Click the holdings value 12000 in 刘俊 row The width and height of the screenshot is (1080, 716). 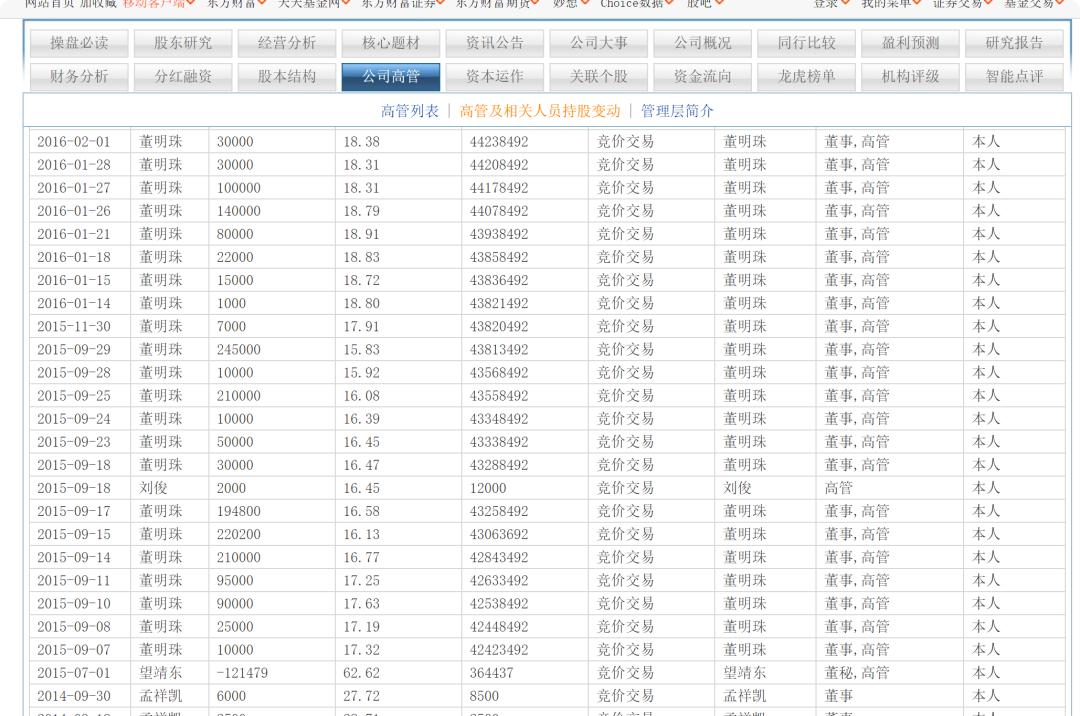pyautogui.click(x=488, y=488)
